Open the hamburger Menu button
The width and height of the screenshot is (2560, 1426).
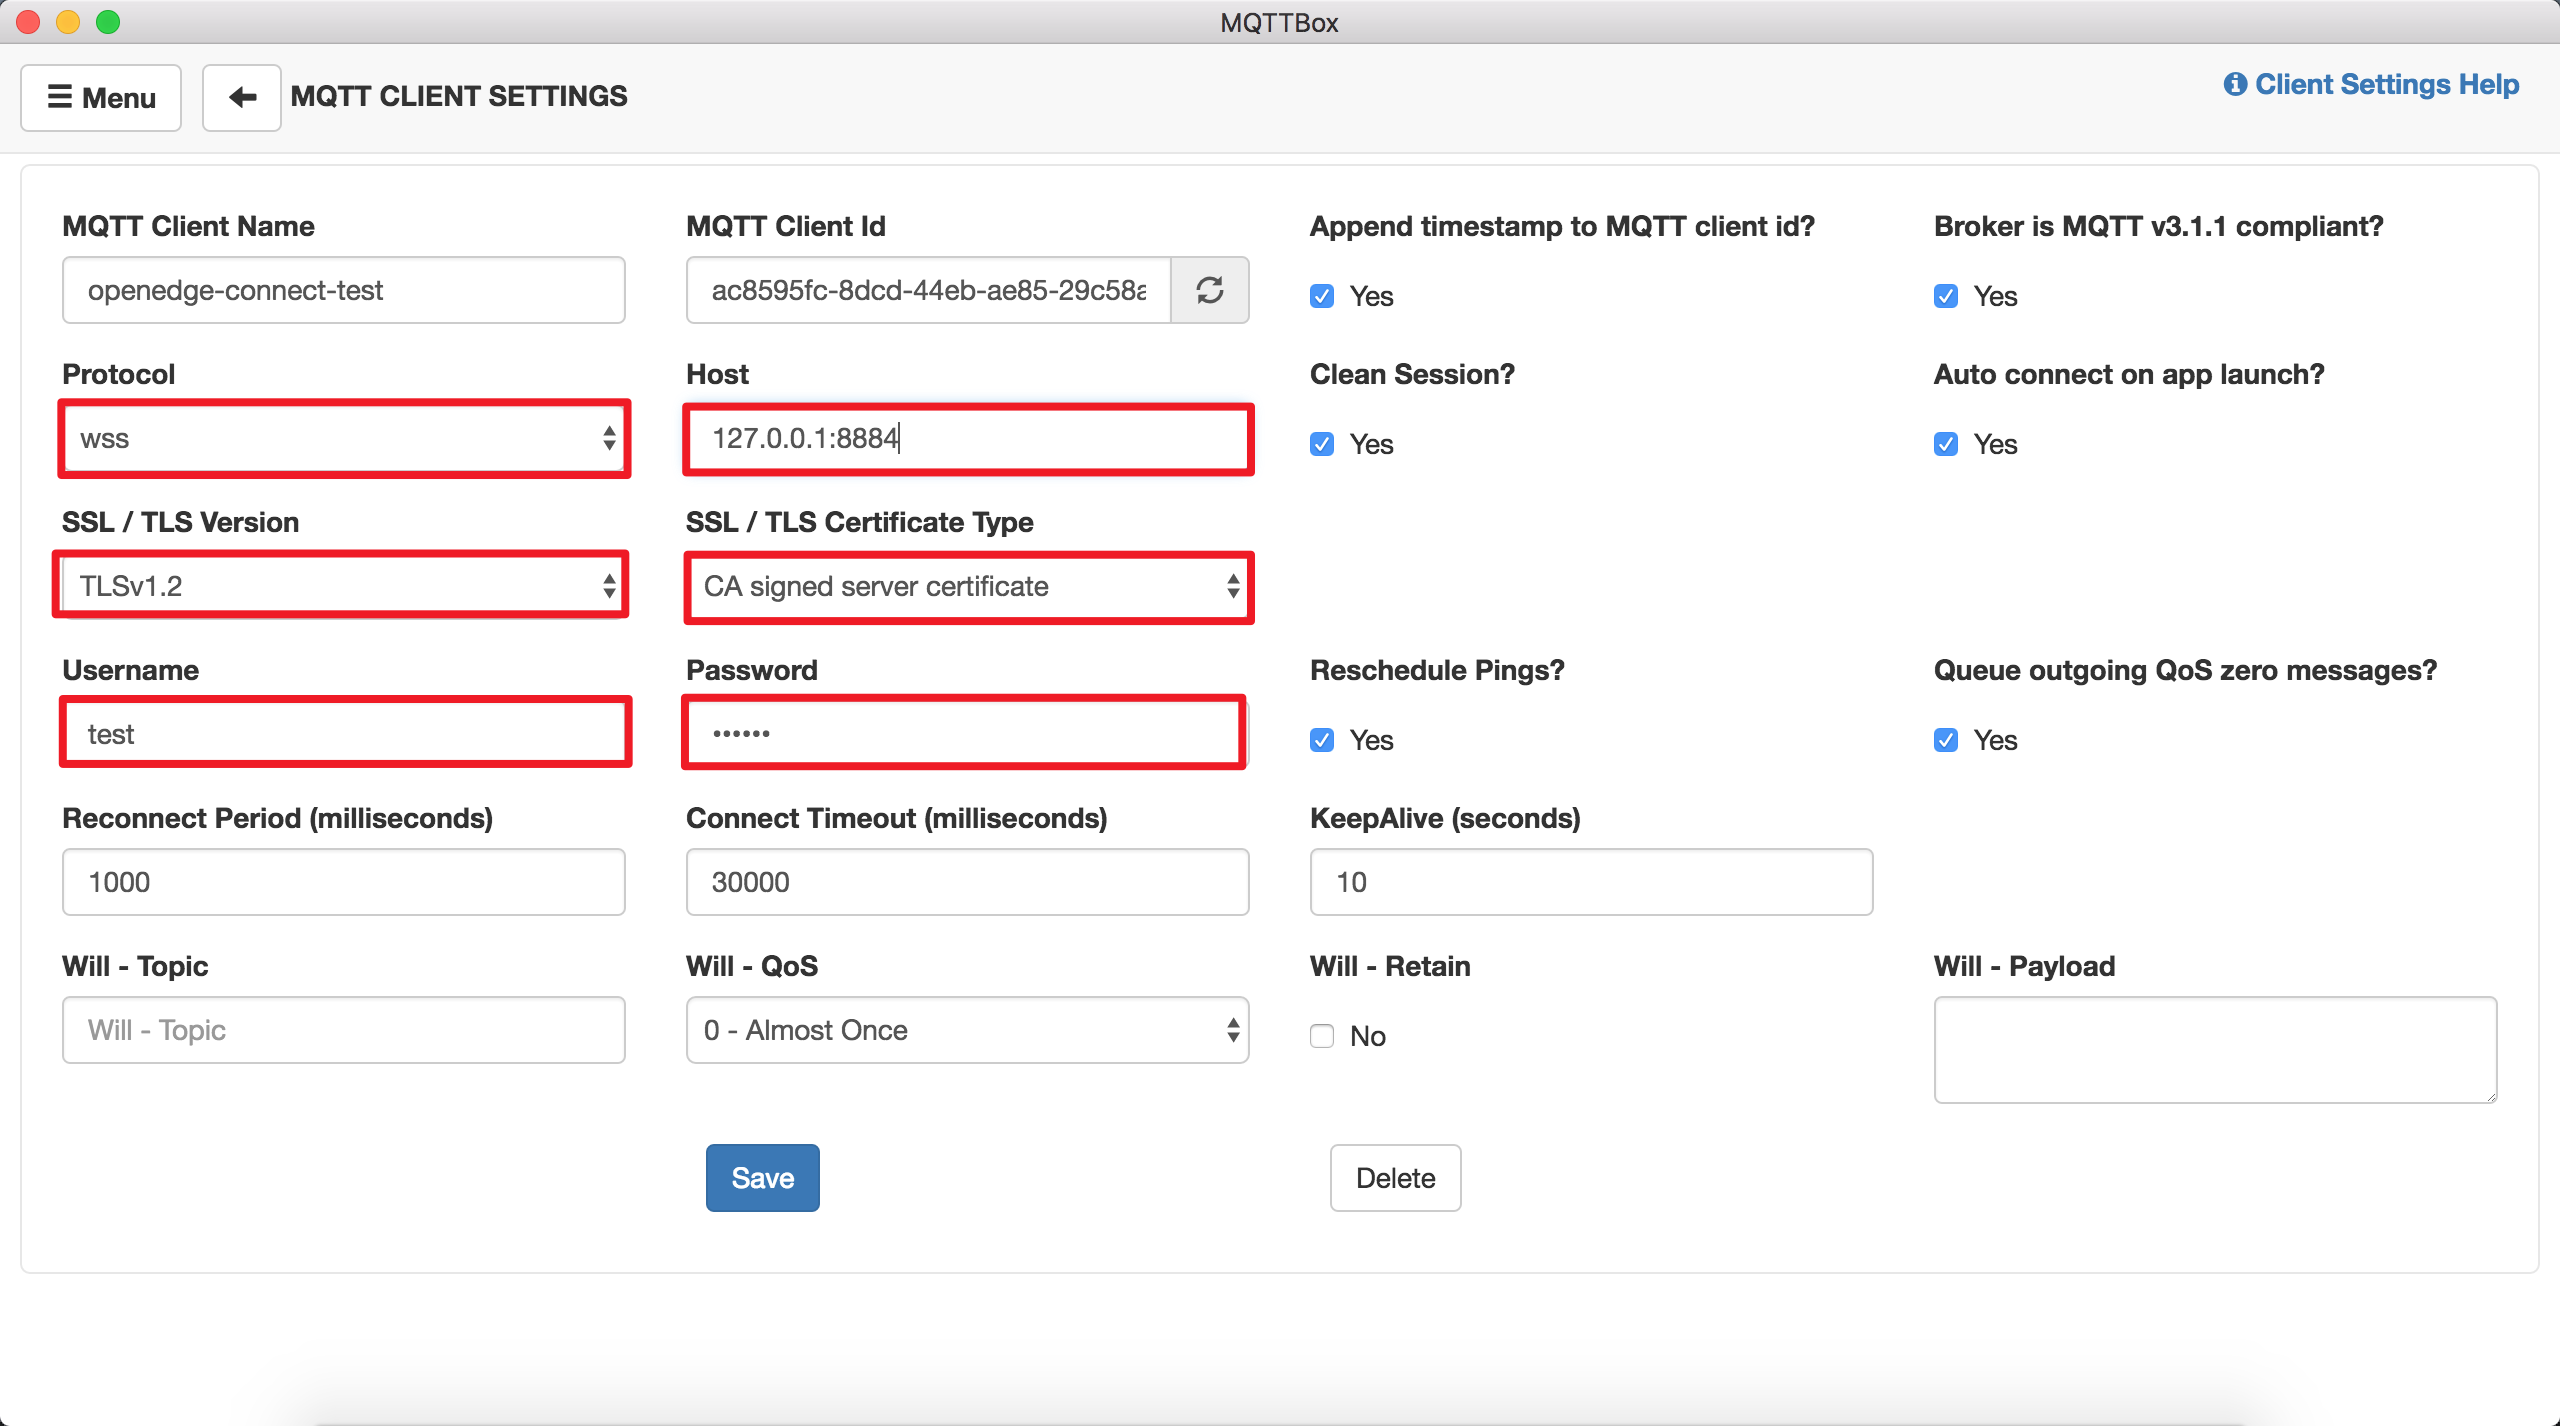pos(101,97)
